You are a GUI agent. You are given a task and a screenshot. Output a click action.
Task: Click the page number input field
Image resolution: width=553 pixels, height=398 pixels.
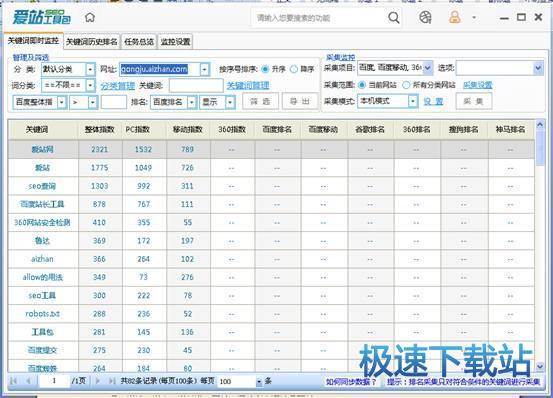(x=54, y=381)
